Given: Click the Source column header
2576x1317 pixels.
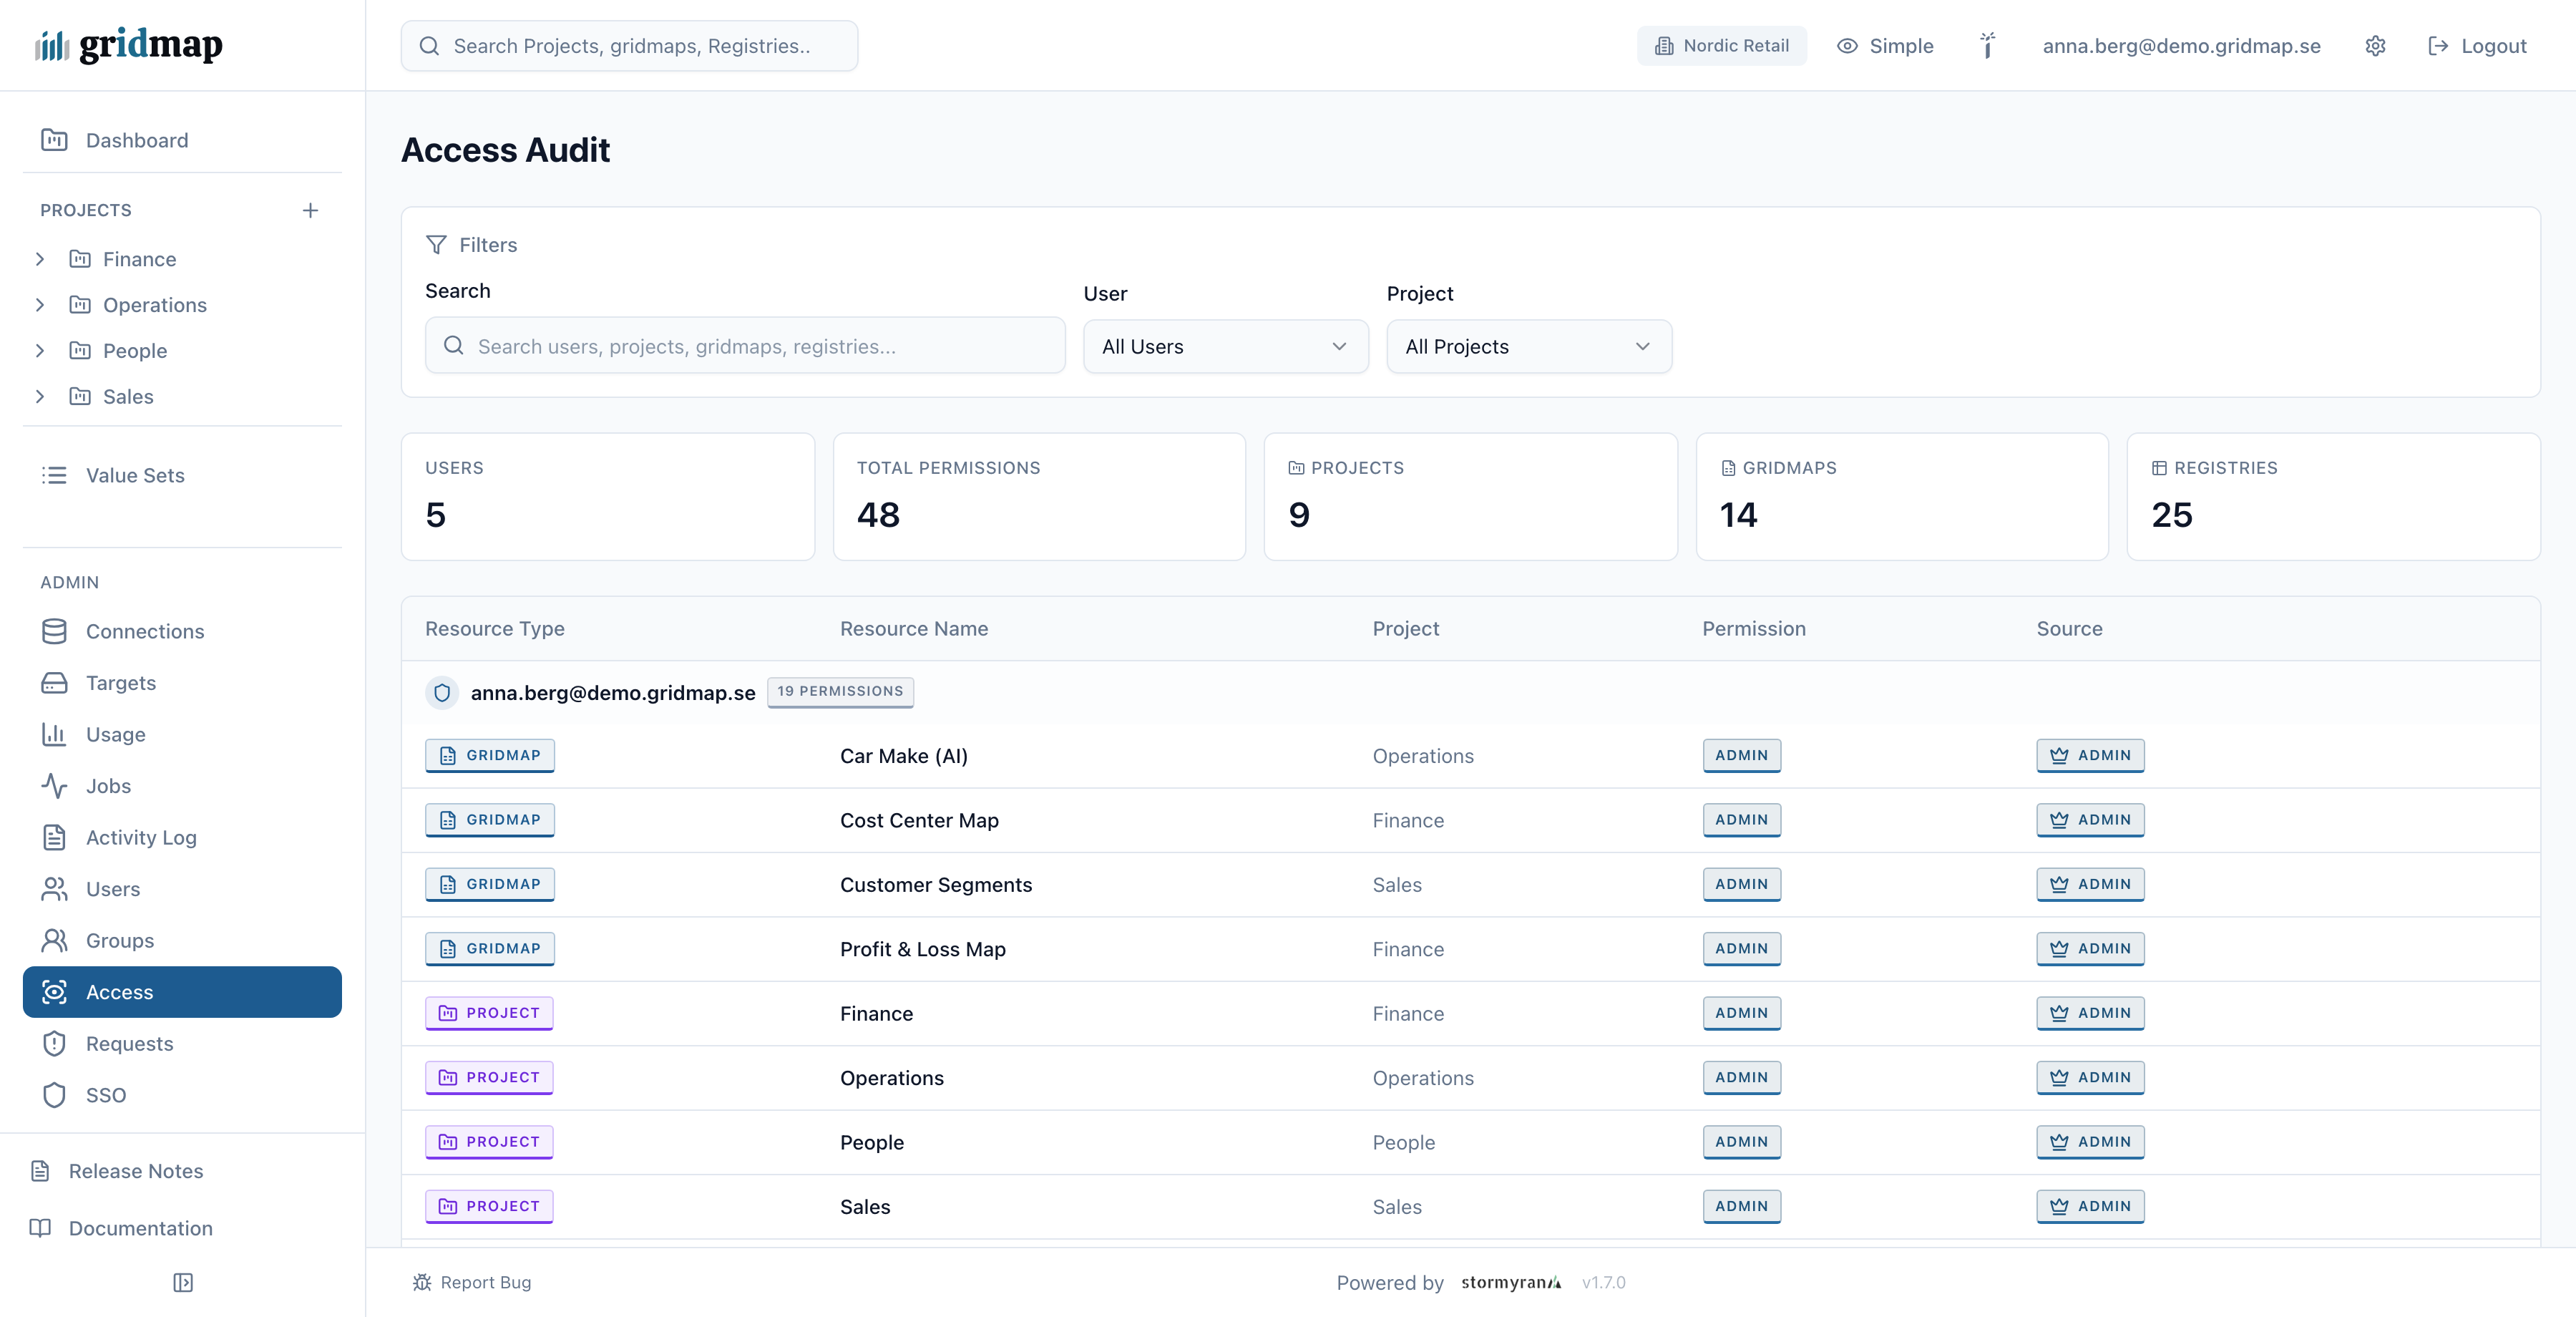Looking at the screenshot, I should click(x=2069, y=629).
